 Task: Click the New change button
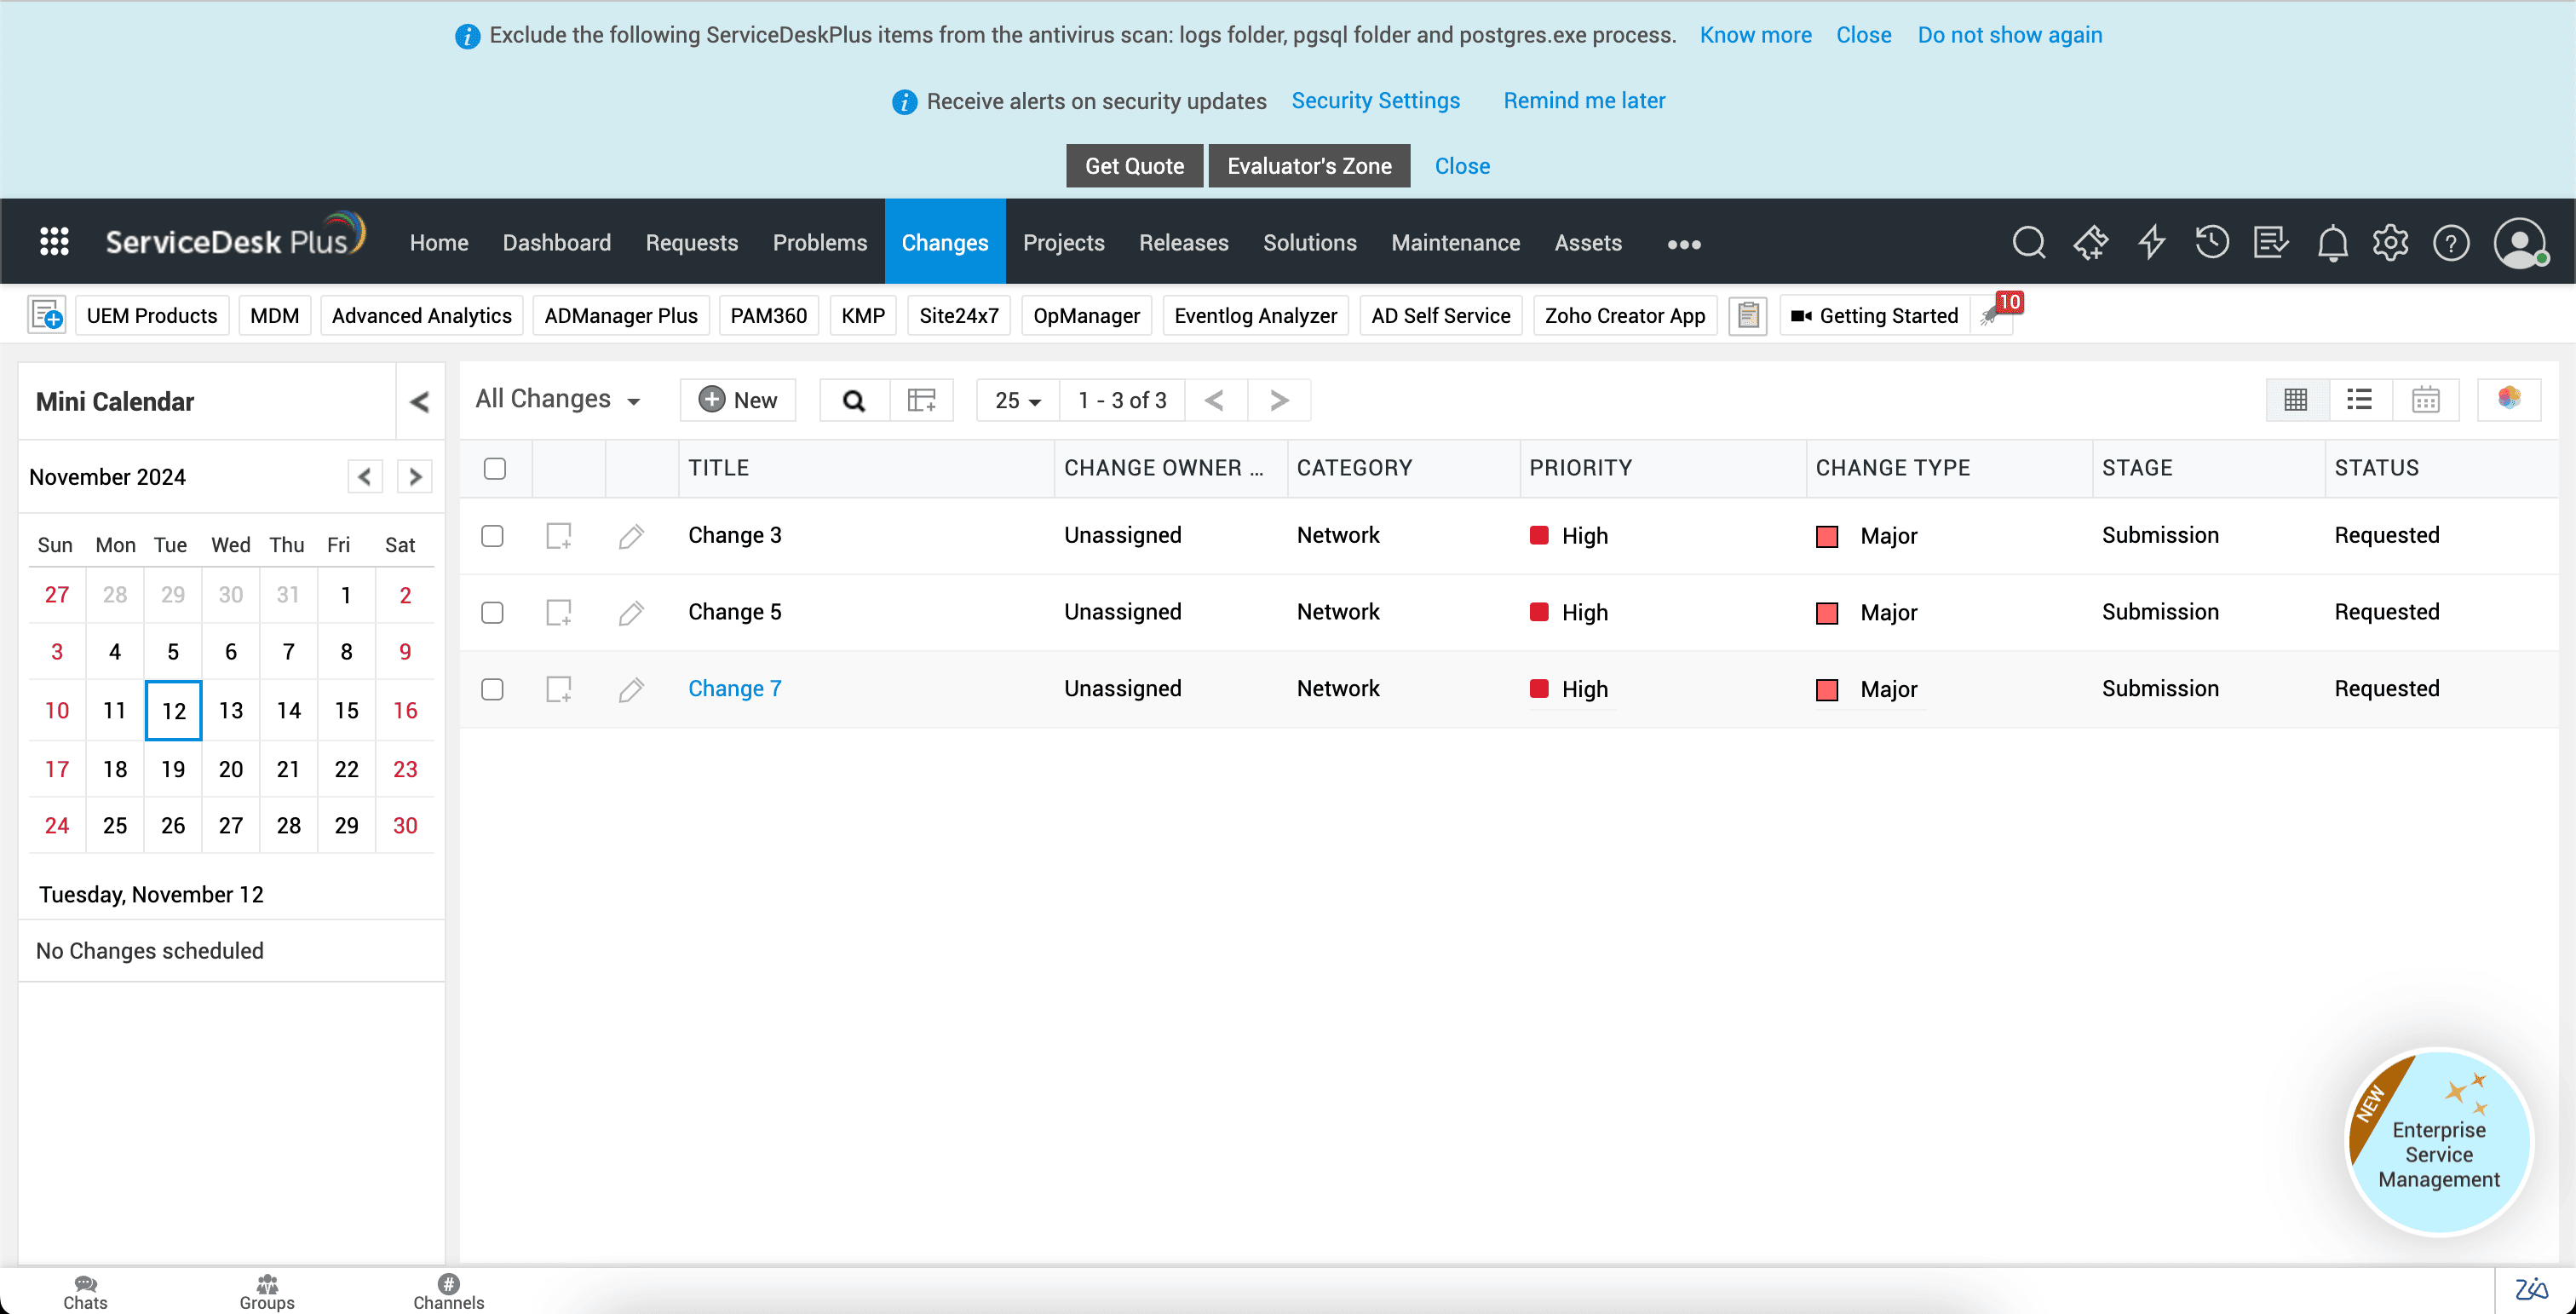pos(738,400)
